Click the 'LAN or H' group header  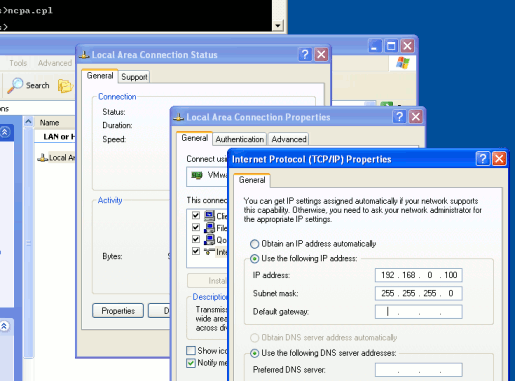click(59, 137)
